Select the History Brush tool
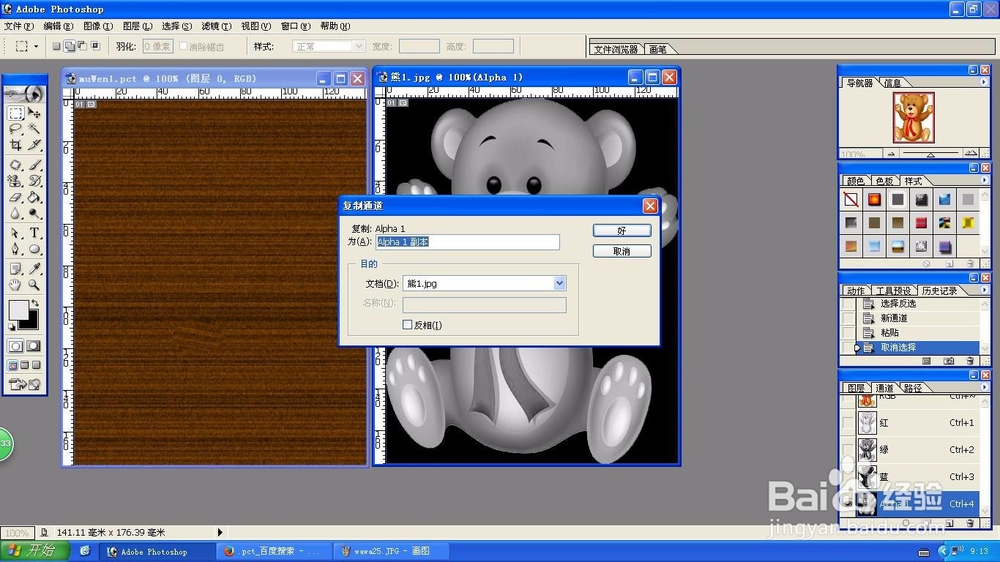This screenshot has width=1000, height=562. pos(34,181)
